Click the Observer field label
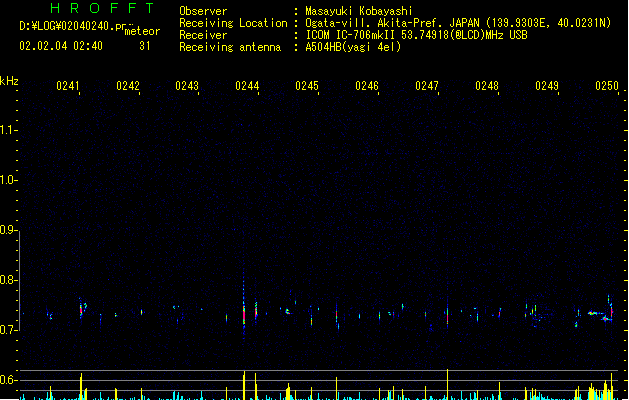Screen dimensions: 629x400 pos(203,11)
